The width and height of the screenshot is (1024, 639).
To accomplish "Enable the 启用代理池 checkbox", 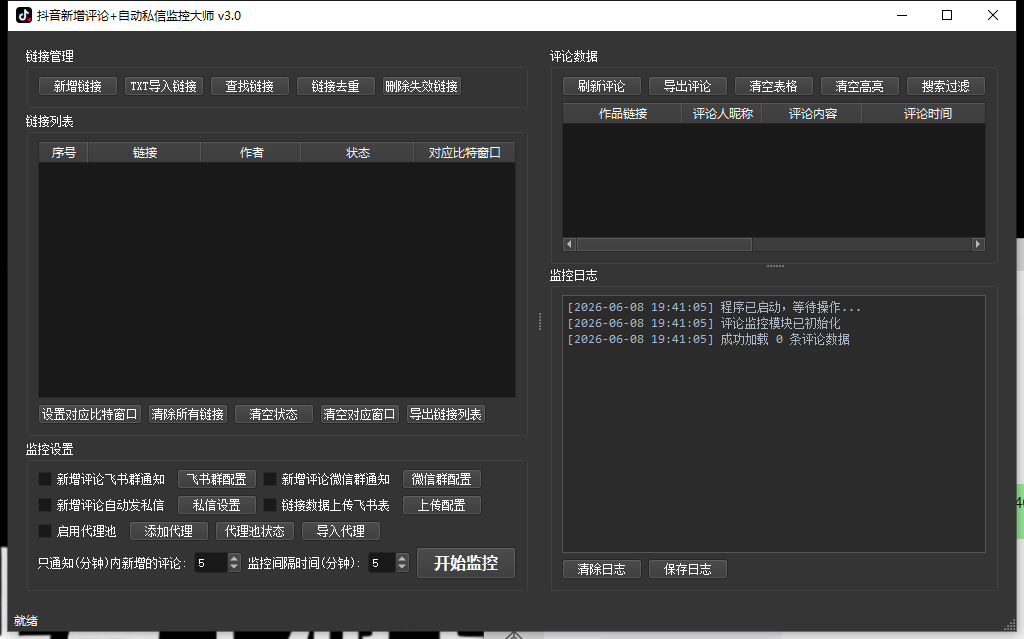I will [45, 531].
